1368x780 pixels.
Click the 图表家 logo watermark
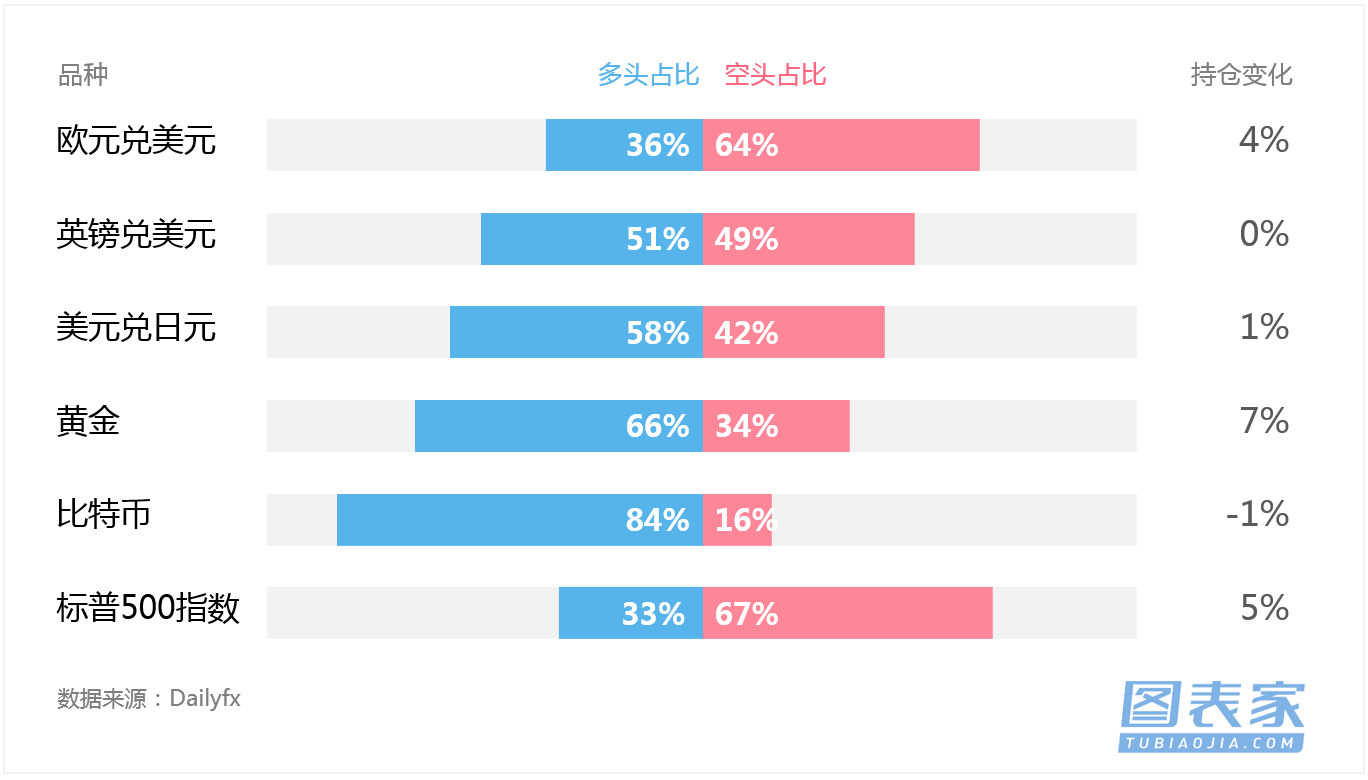point(1212,716)
